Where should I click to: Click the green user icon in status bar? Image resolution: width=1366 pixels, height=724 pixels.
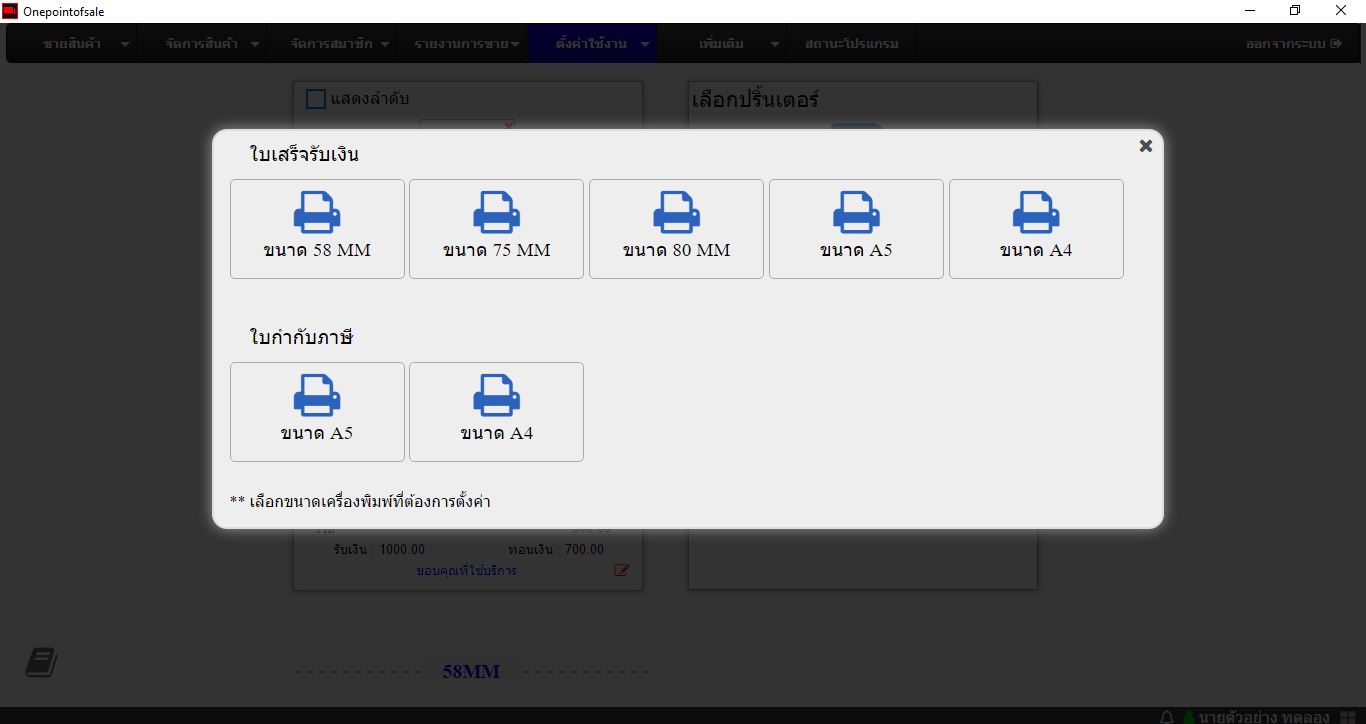coord(1189,716)
